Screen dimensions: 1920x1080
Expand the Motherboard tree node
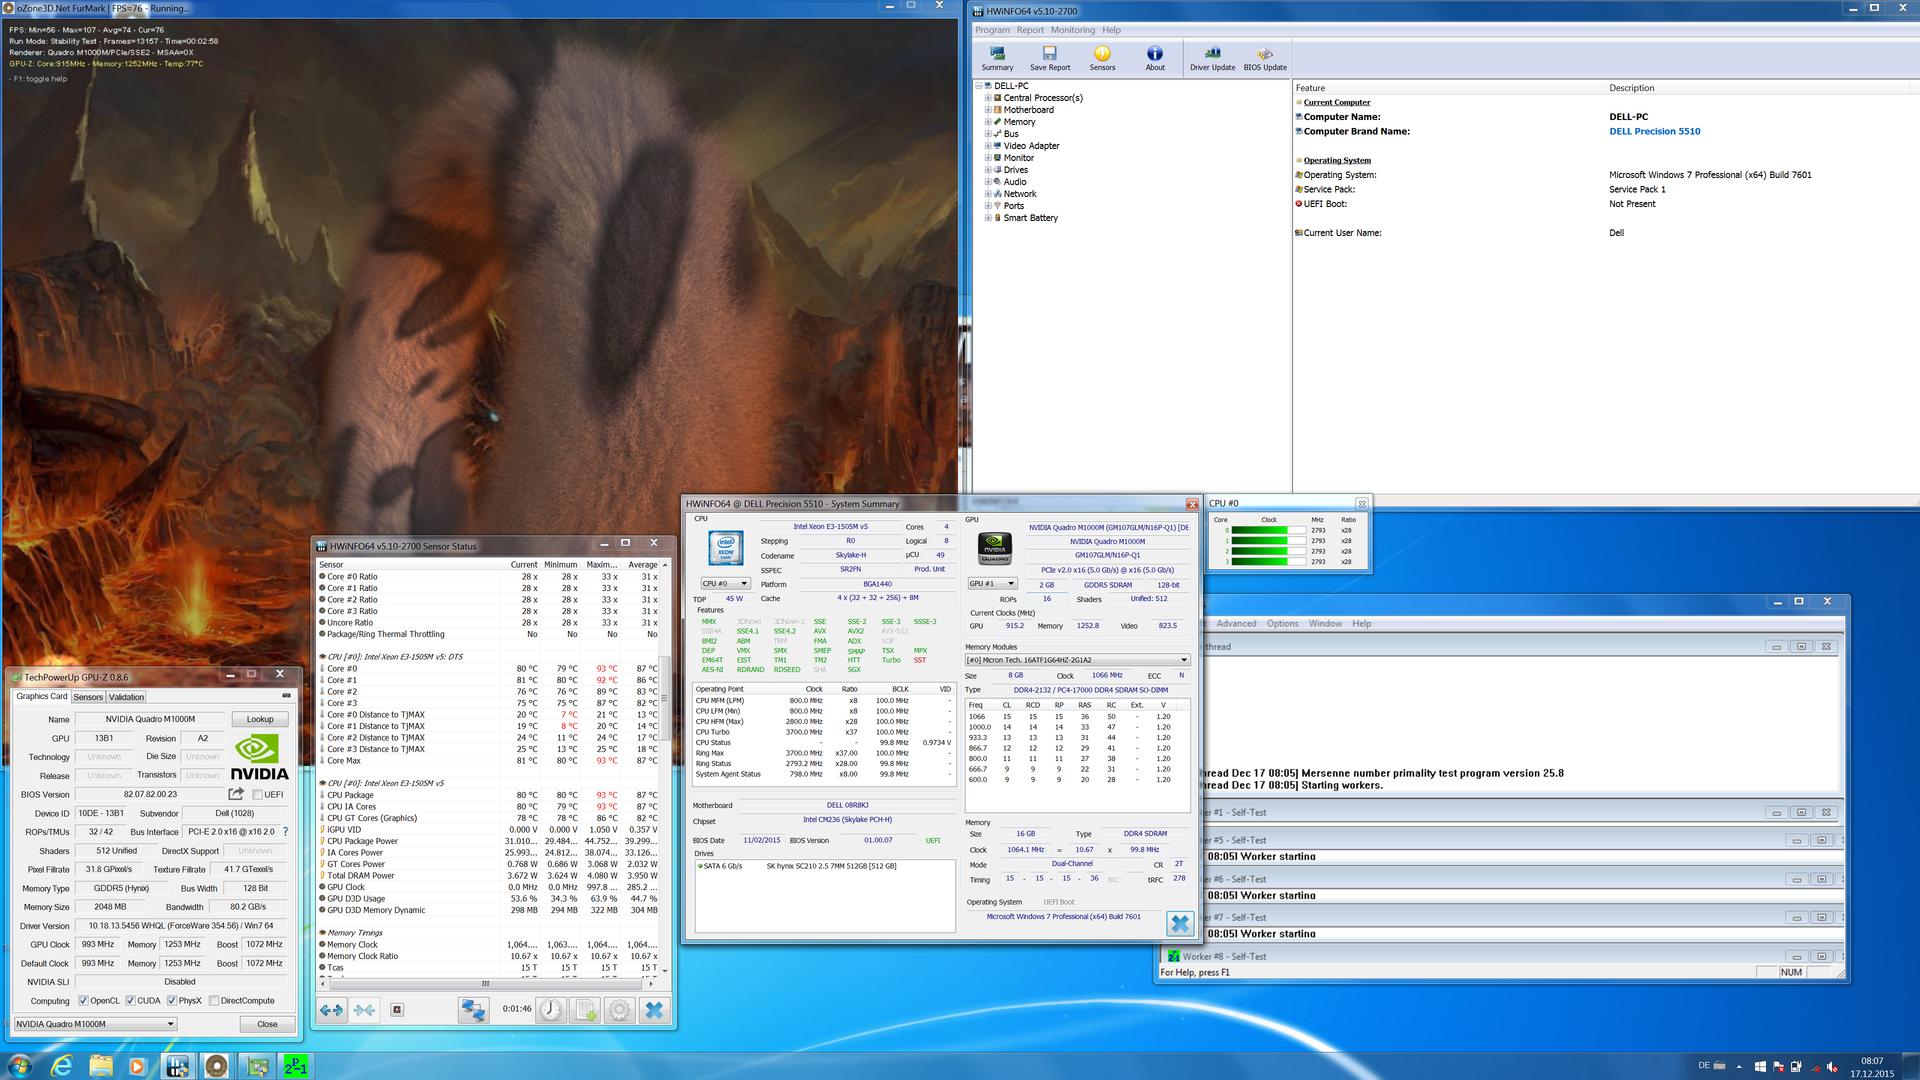coord(988,110)
